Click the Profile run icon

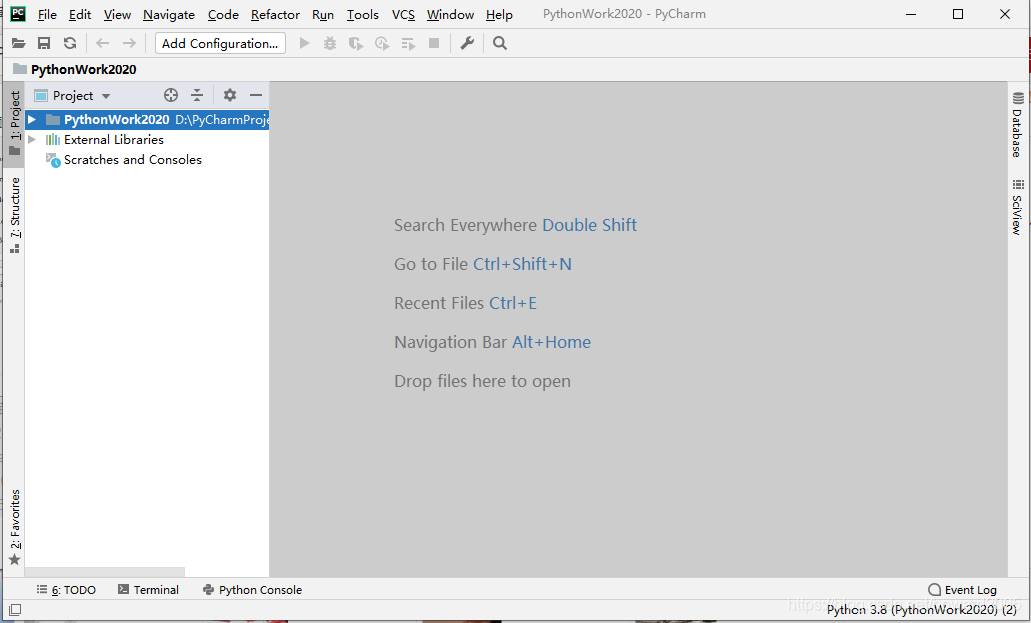click(382, 43)
